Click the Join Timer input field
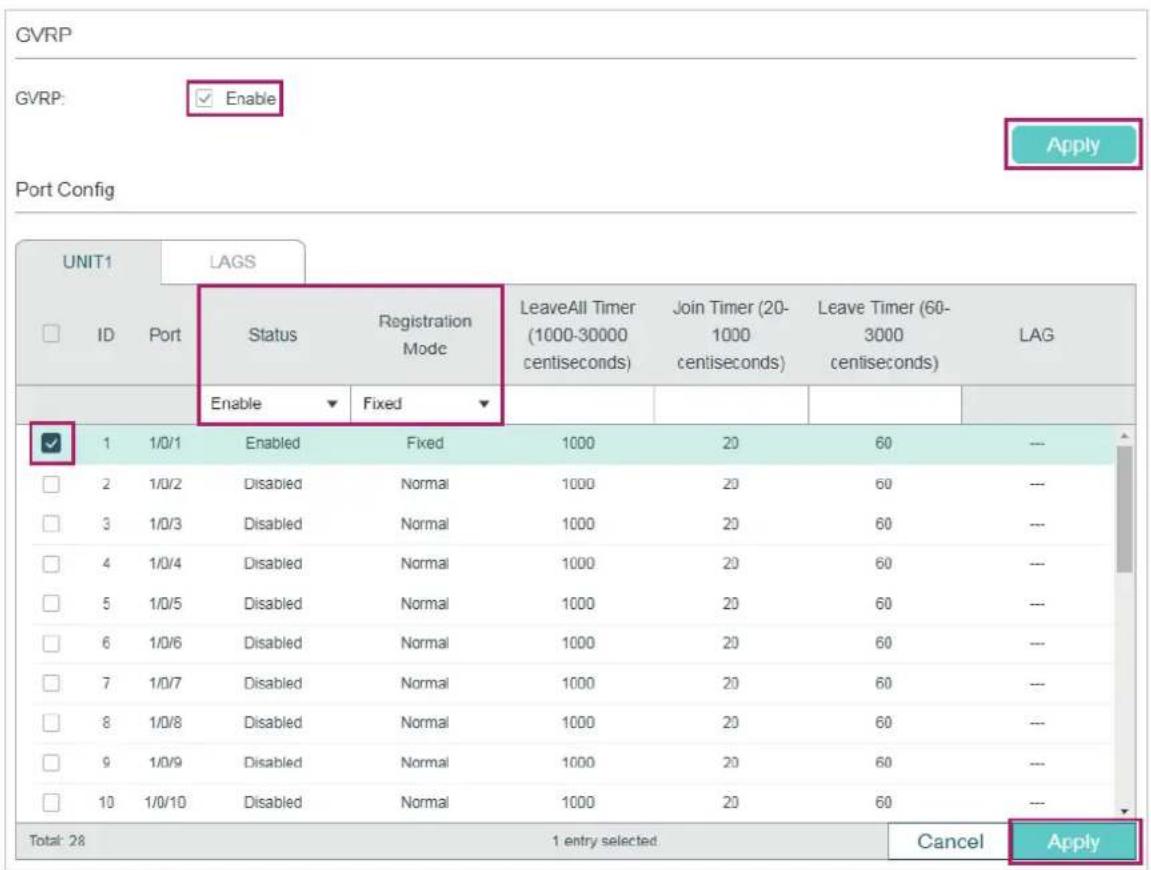The image size is (1151, 870). (x=730, y=405)
